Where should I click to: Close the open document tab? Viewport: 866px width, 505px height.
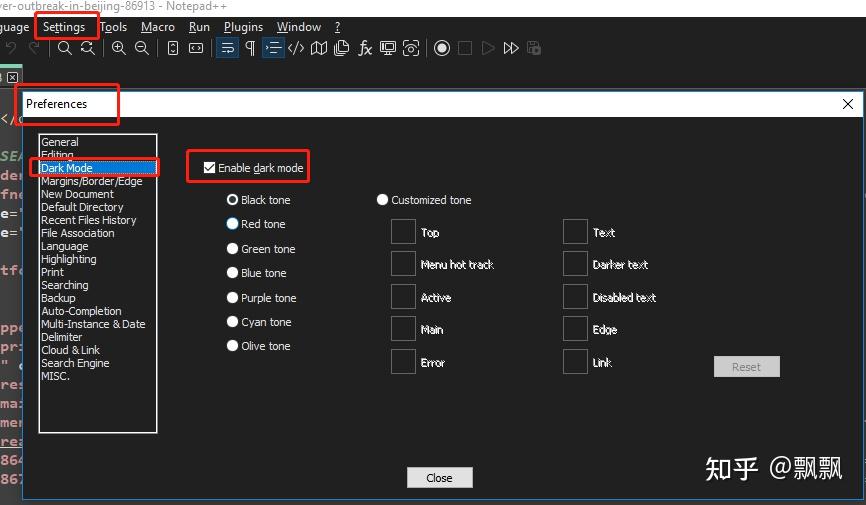13,77
